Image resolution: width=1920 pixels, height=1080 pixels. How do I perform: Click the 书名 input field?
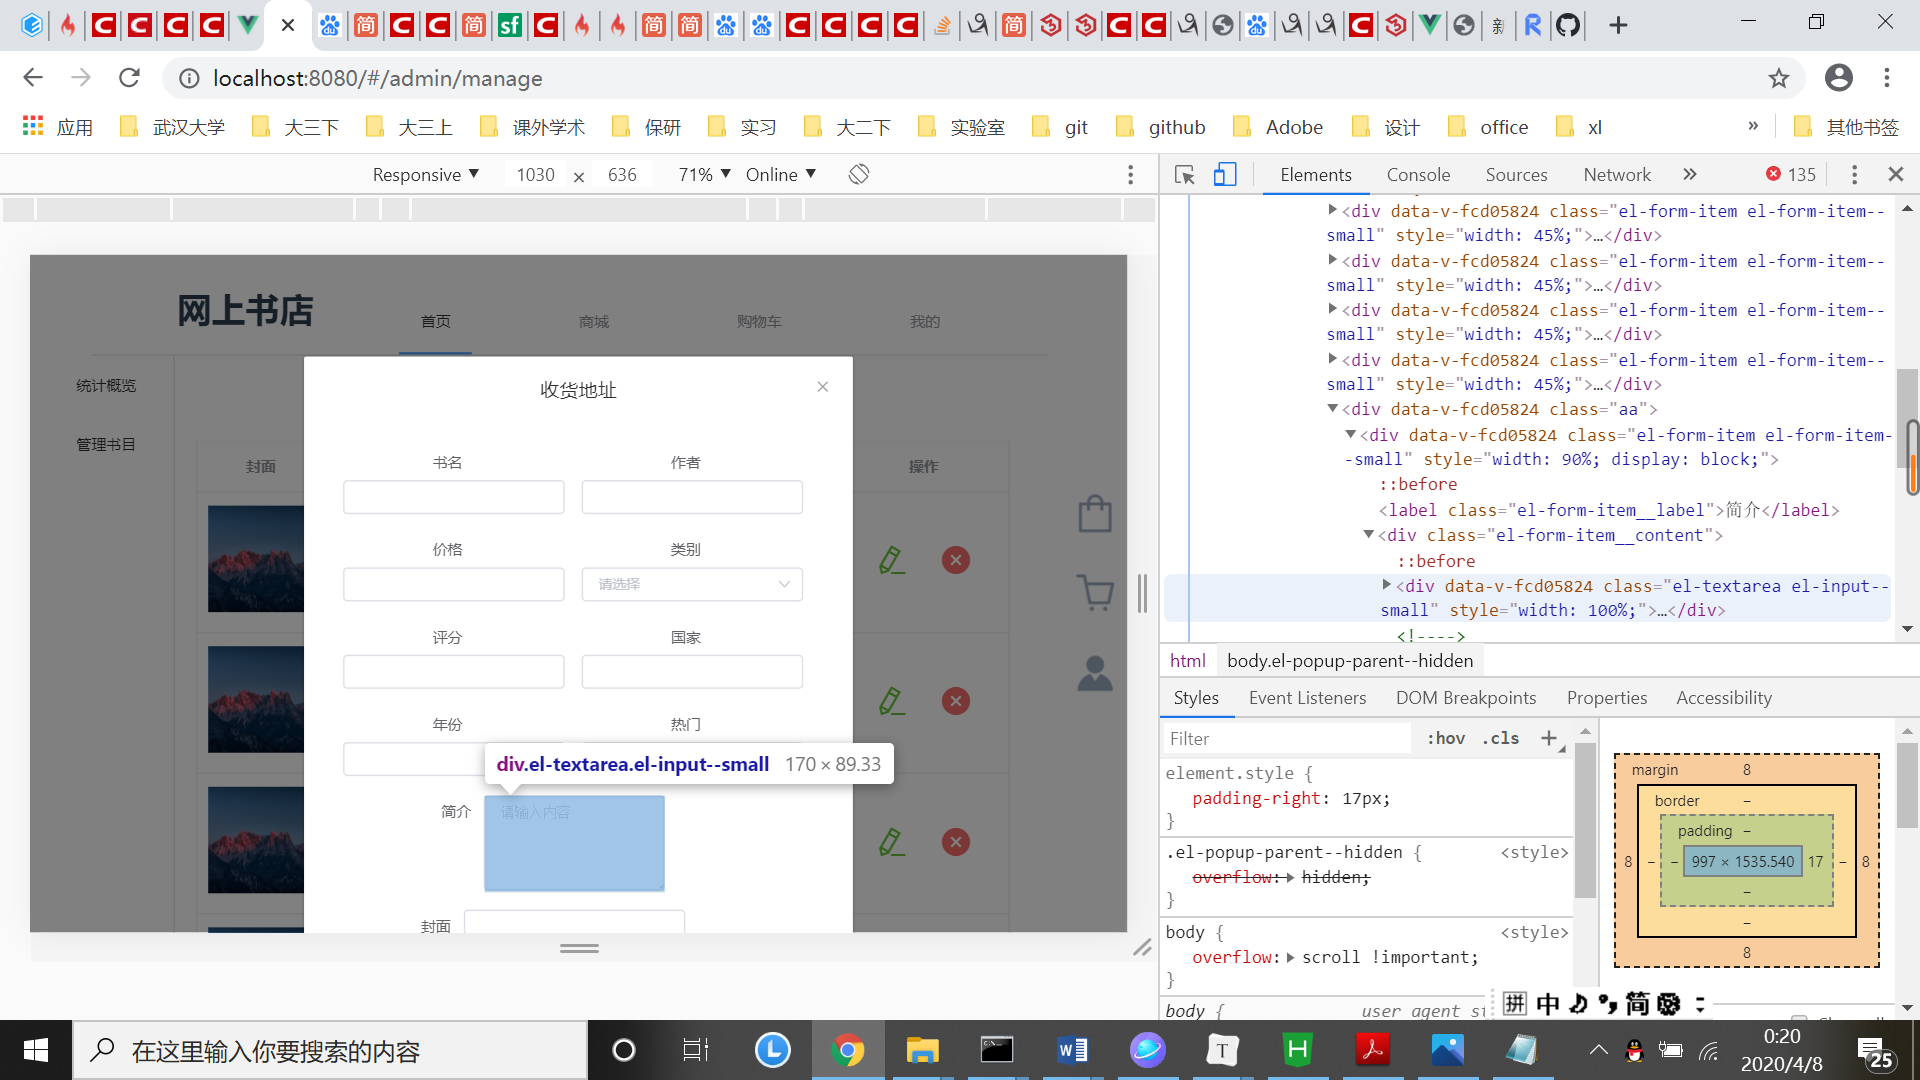coord(453,497)
